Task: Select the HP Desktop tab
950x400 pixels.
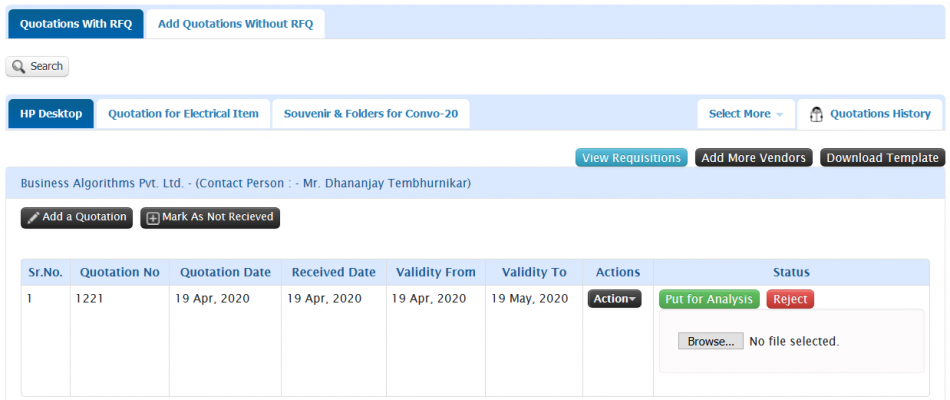Action: tap(51, 114)
